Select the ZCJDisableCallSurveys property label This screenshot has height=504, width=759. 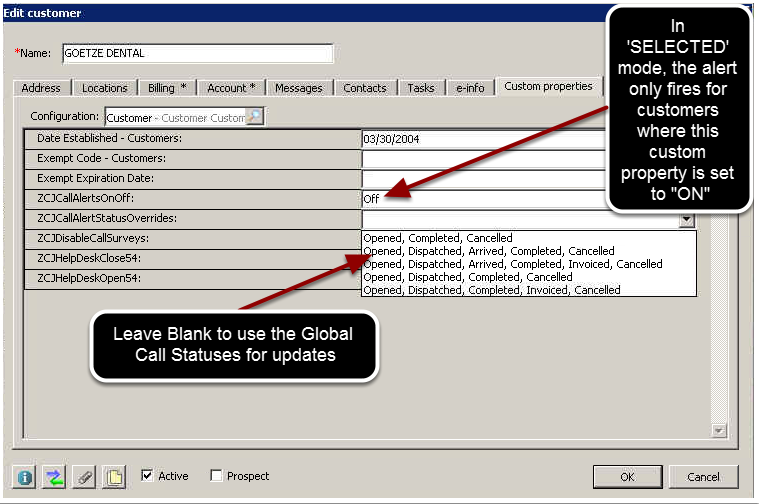pos(93,238)
